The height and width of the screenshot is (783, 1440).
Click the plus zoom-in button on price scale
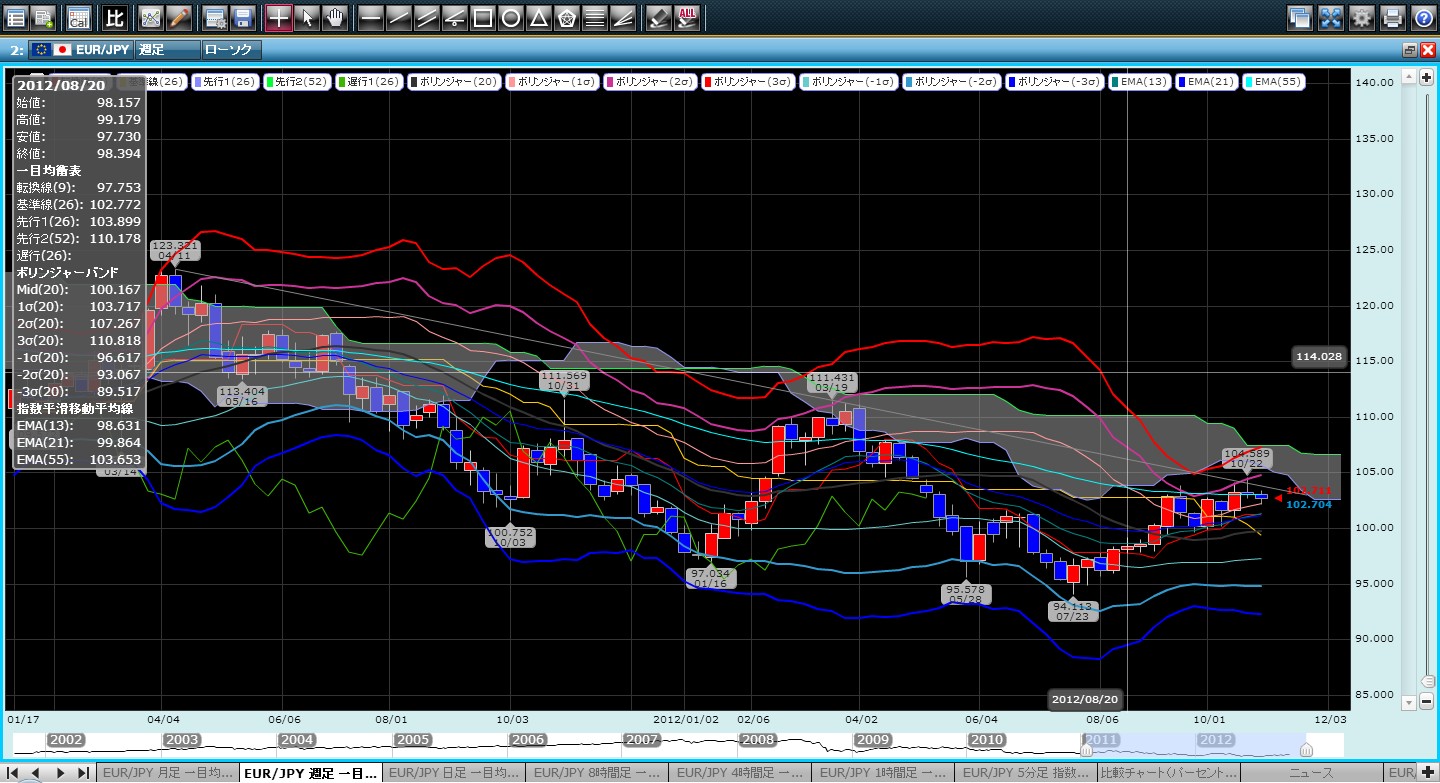pos(1427,78)
